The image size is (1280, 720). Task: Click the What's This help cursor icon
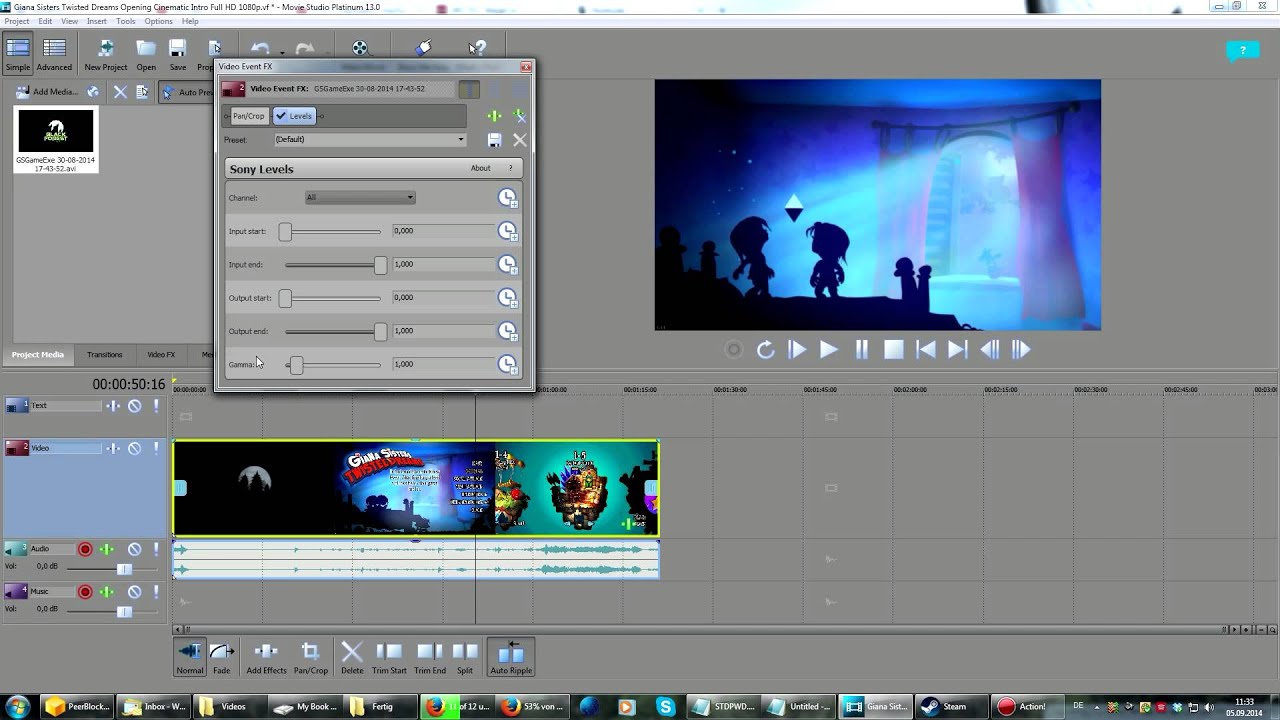477,48
